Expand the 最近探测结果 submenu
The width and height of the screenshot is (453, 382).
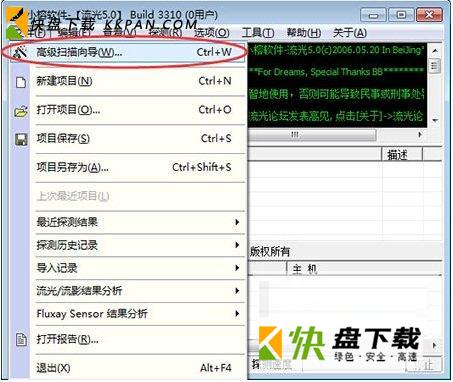[x=138, y=222]
